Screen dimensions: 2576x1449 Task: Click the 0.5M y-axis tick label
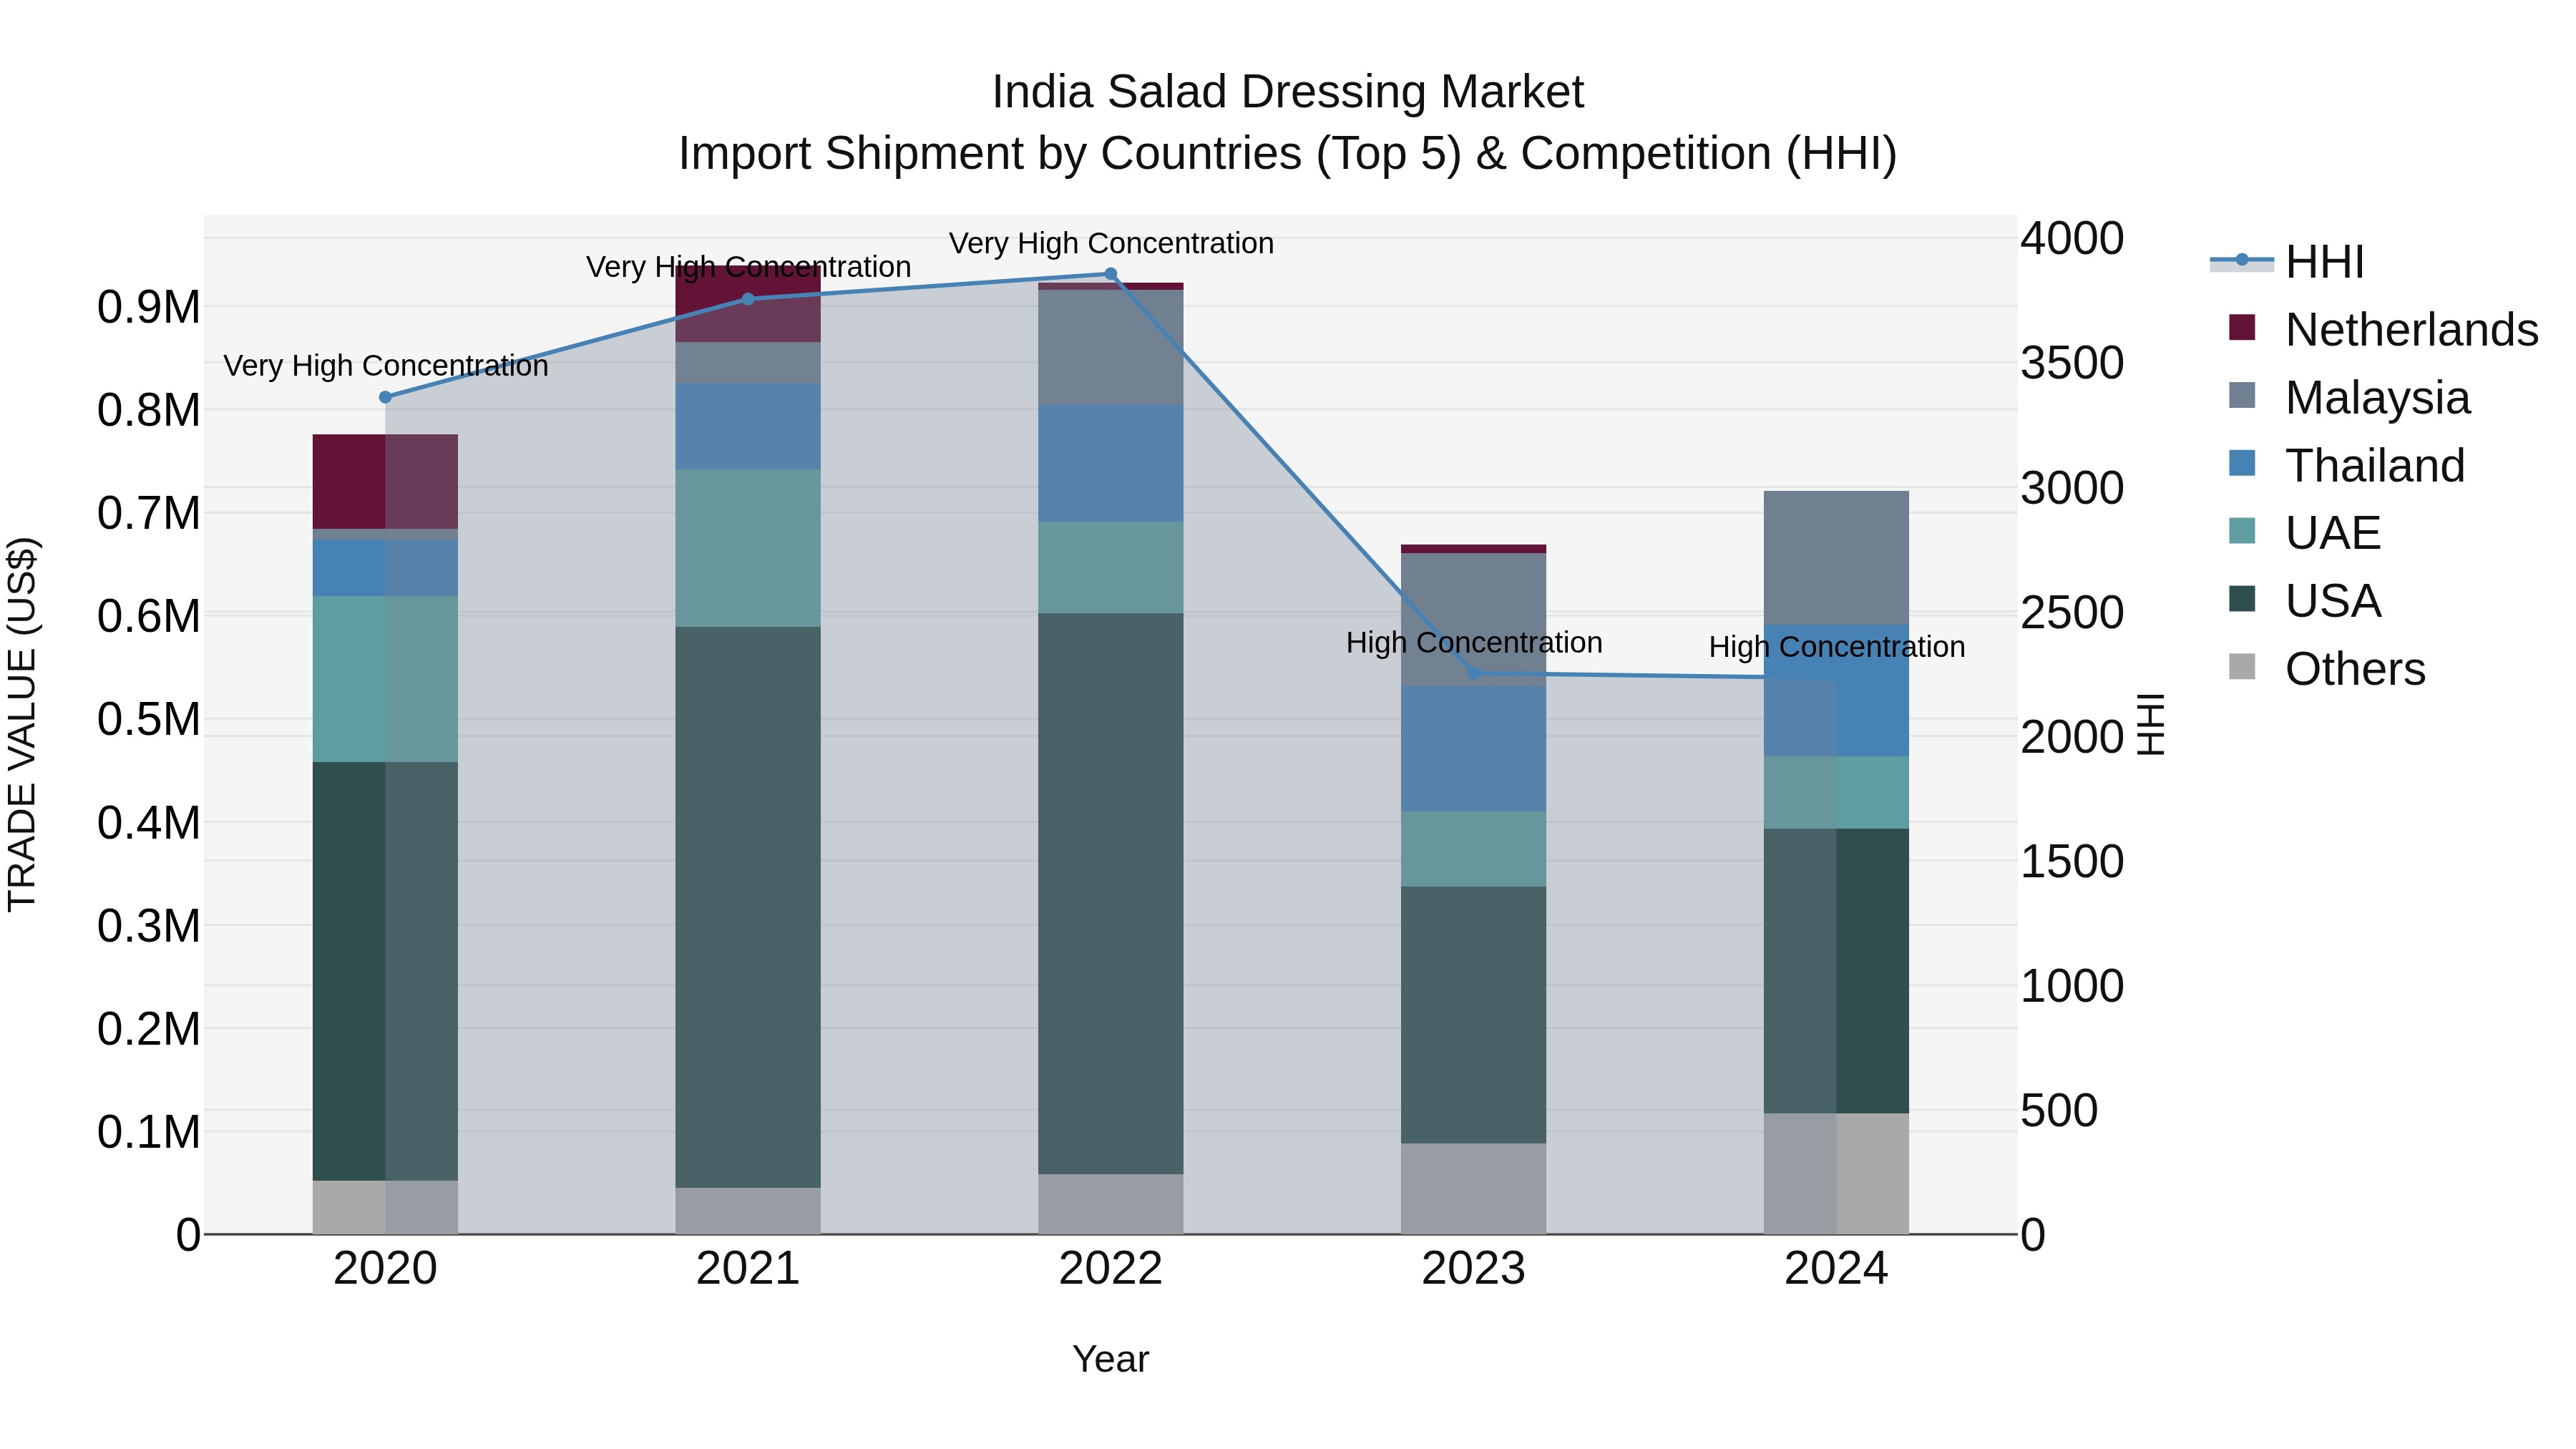tap(149, 719)
